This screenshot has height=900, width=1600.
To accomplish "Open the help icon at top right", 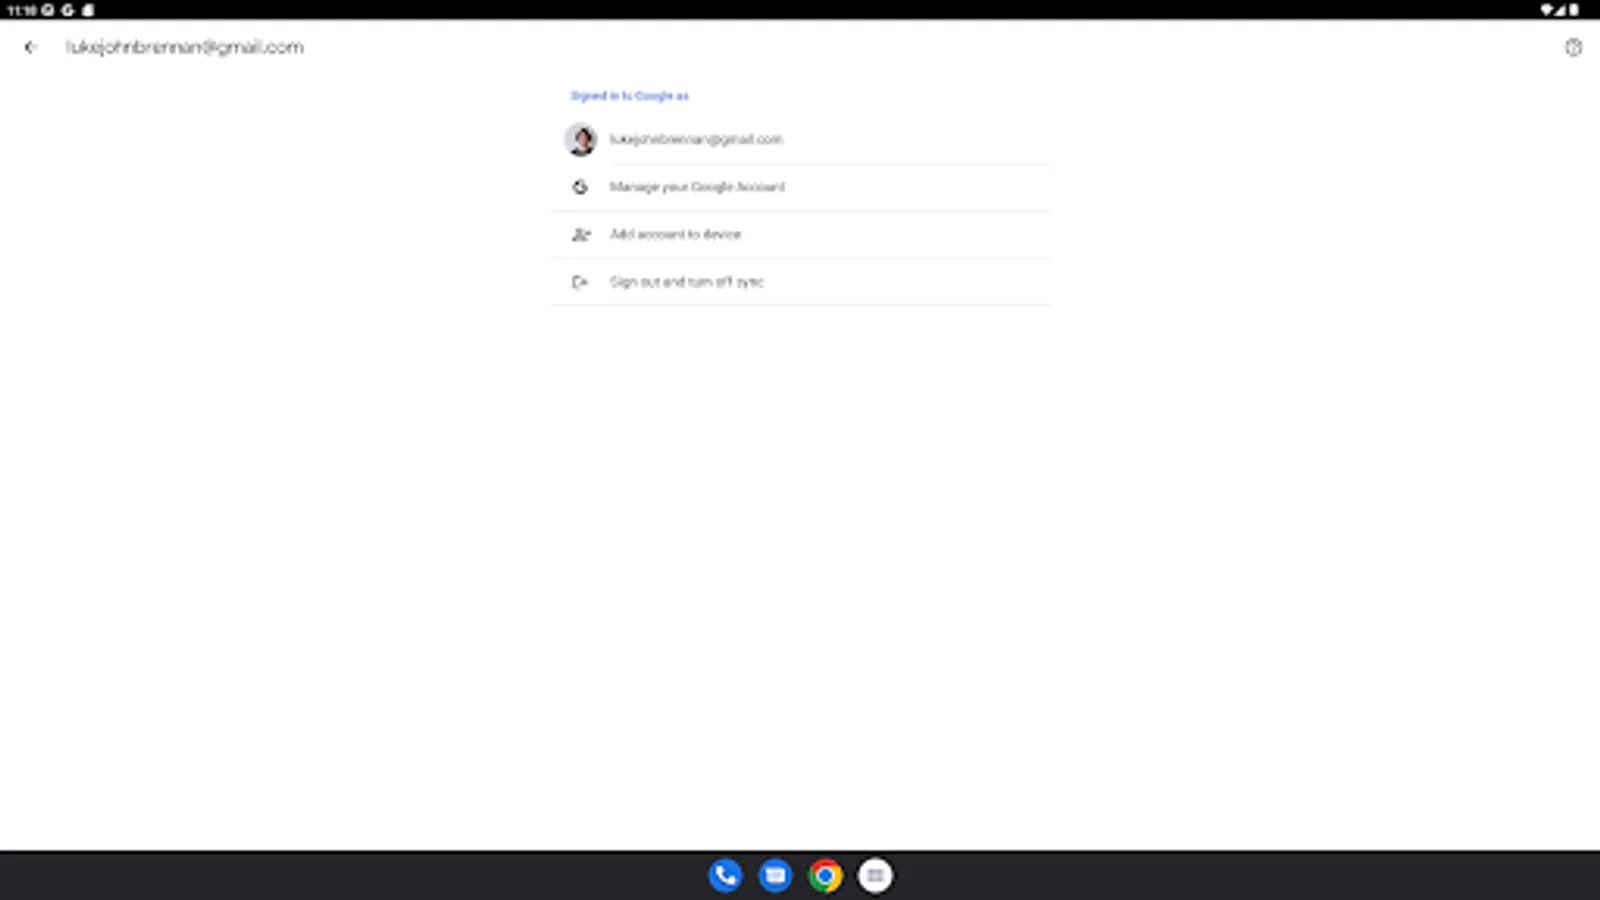I will coord(1573,47).
